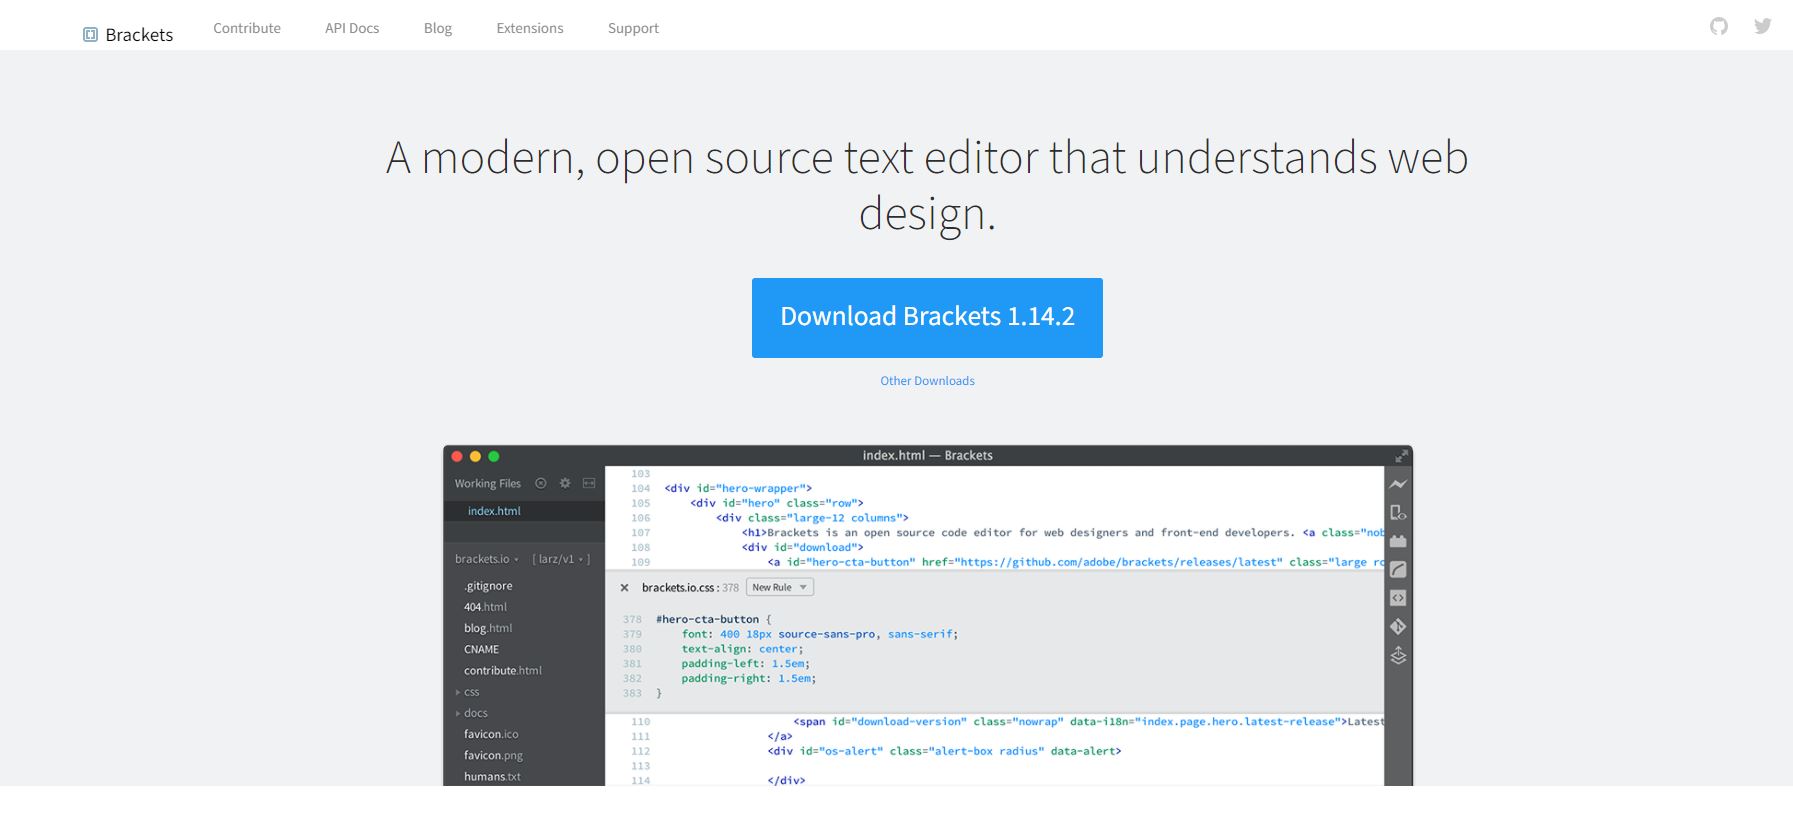Open the Extensions nav item

[530, 28]
